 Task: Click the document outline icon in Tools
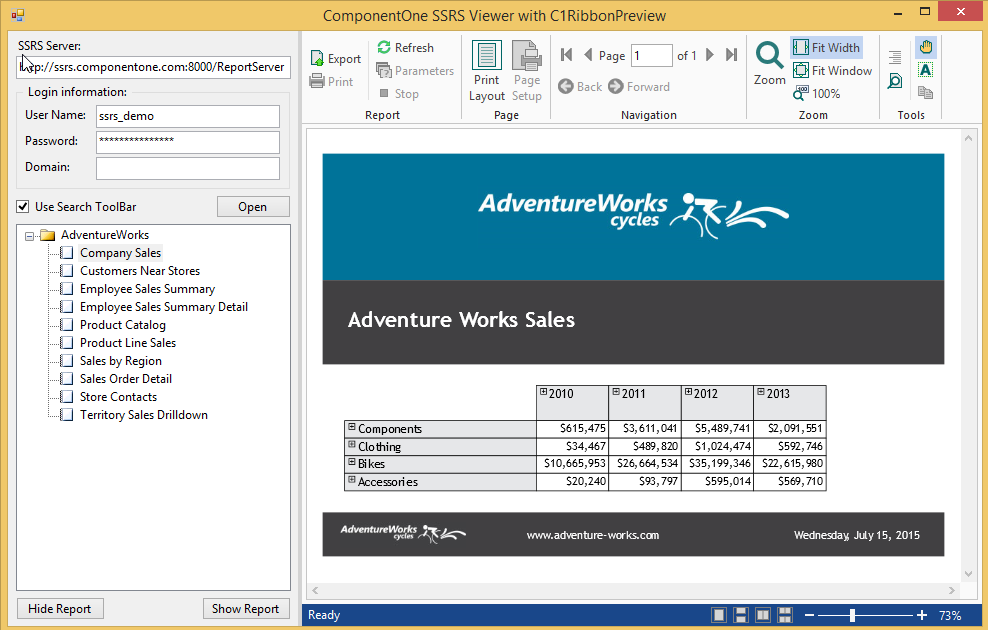[x=895, y=57]
